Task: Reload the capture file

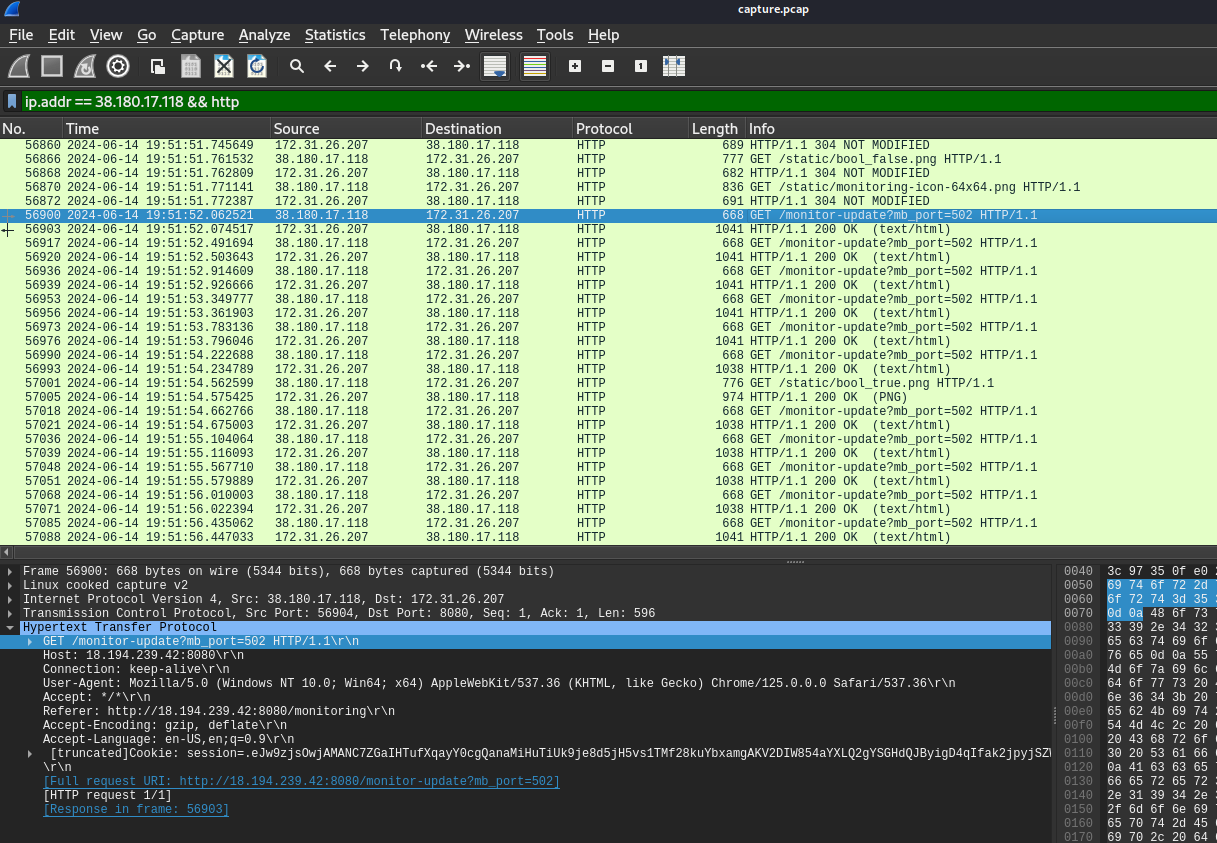Action: [x=258, y=66]
